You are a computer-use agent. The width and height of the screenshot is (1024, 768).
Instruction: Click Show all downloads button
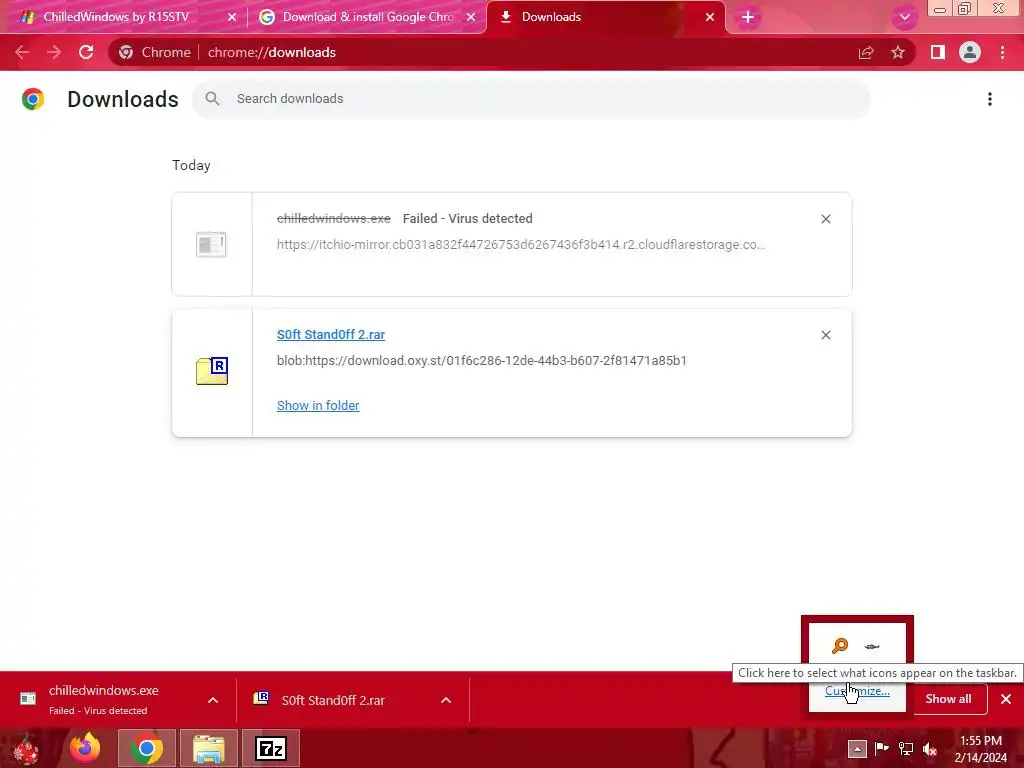(948, 699)
